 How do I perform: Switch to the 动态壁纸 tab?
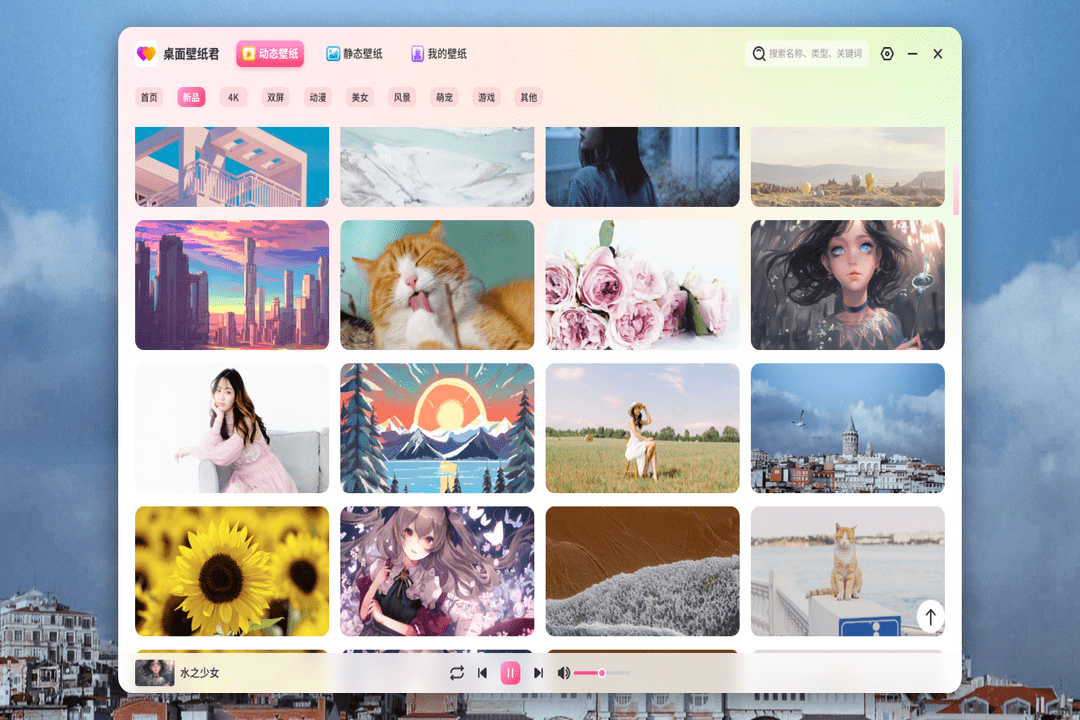(x=270, y=54)
